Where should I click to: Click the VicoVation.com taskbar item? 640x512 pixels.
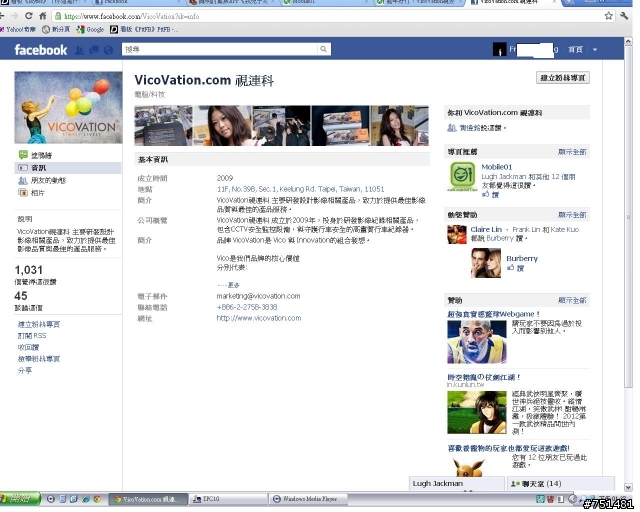point(148,499)
